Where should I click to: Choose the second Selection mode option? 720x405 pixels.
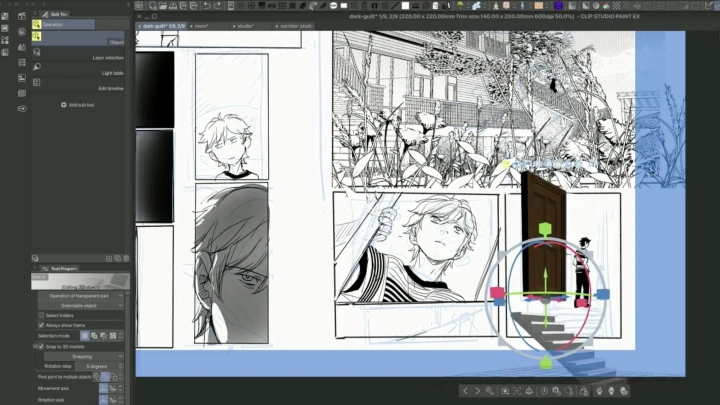click(94, 336)
